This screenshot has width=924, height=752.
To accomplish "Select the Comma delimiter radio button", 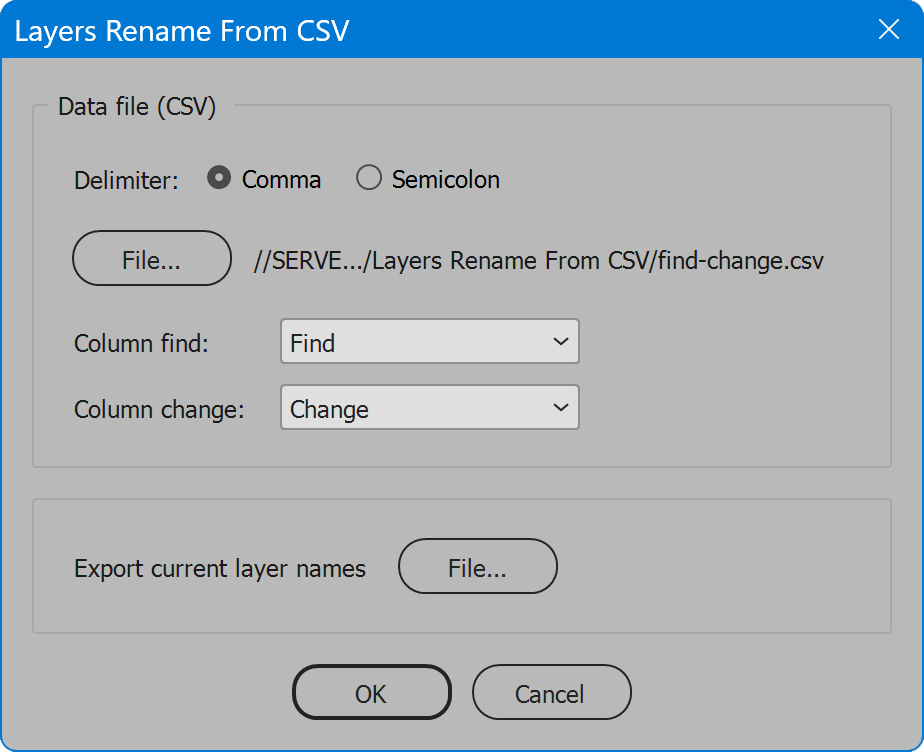I will pyautogui.click(x=218, y=177).
